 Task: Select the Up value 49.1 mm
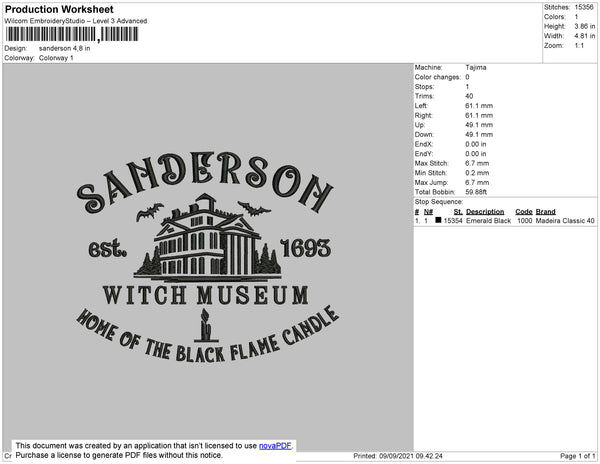click(479, 125)
